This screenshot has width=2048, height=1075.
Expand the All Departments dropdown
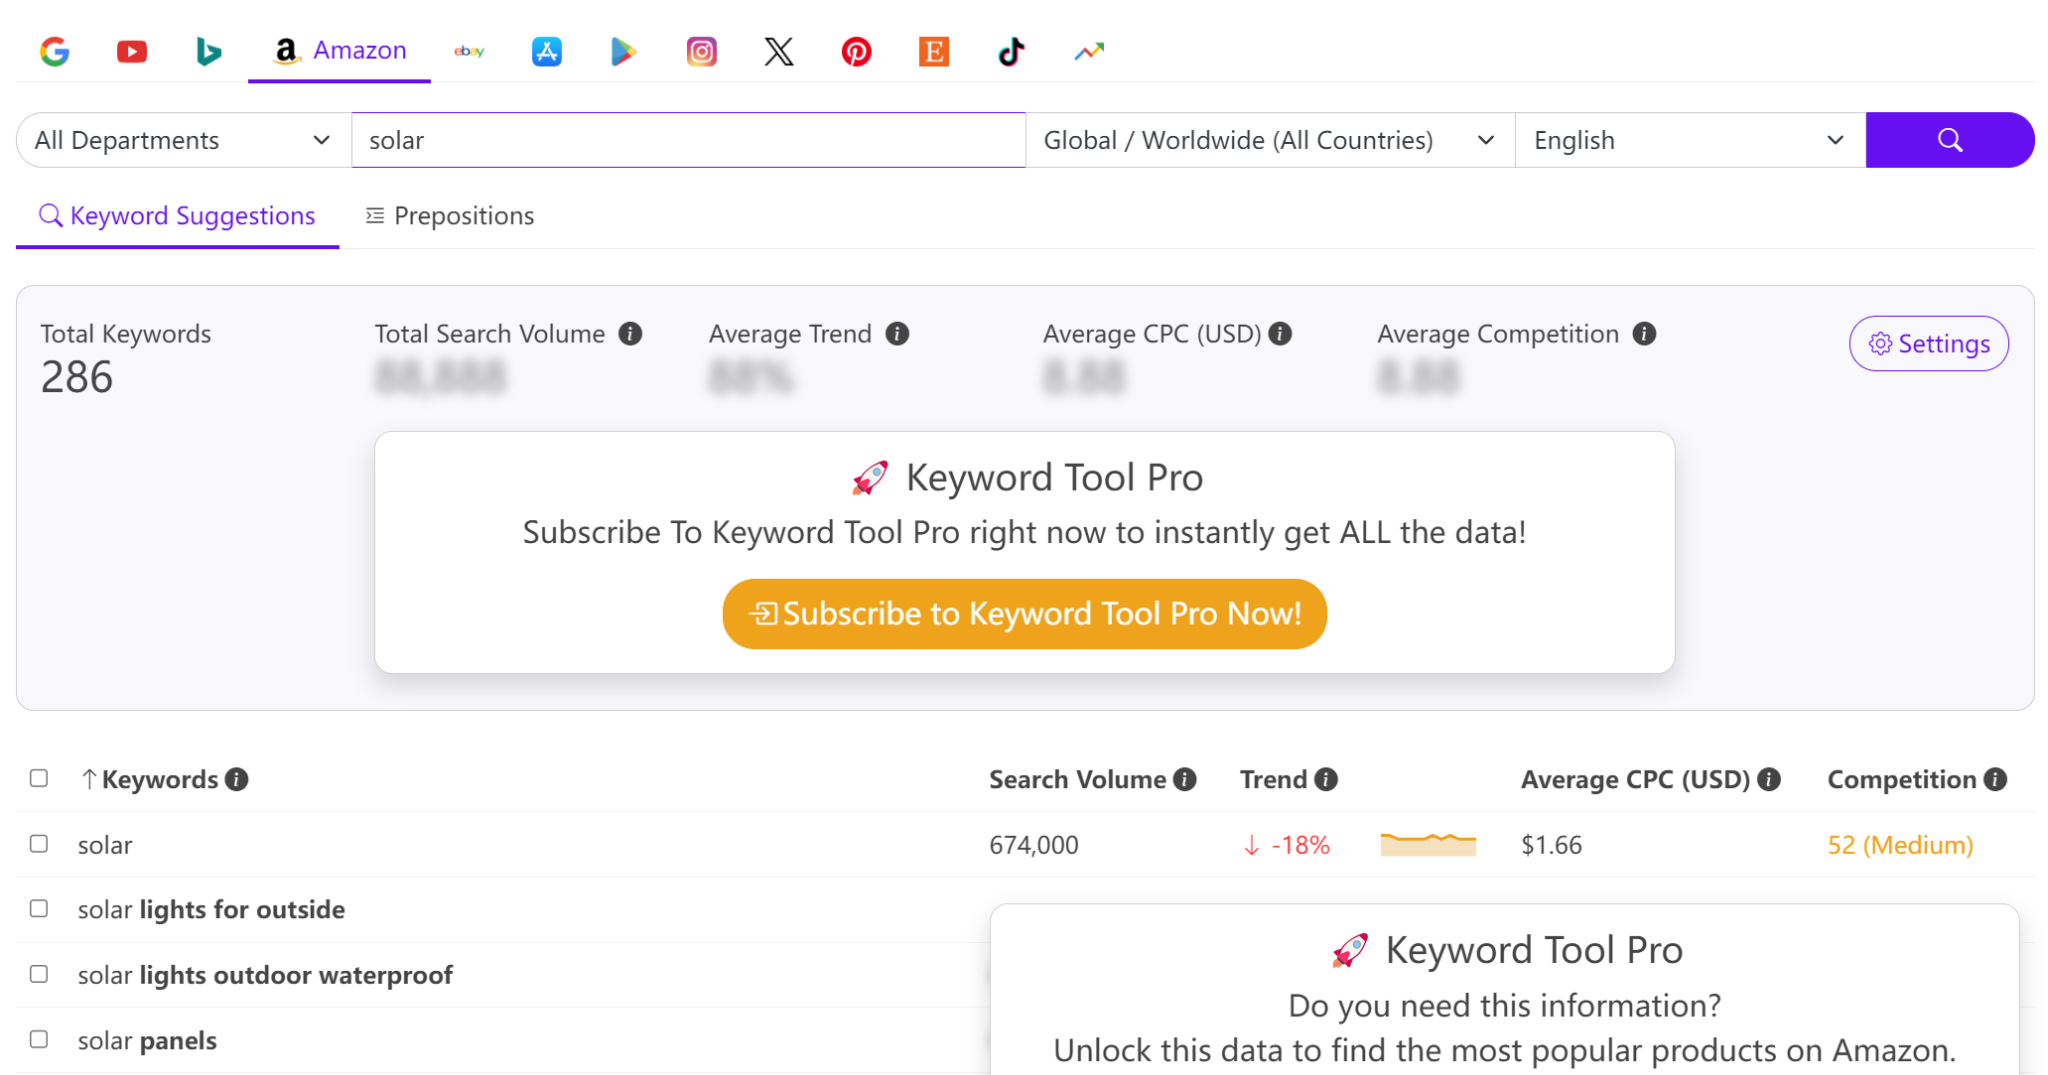tap(183, 140)
